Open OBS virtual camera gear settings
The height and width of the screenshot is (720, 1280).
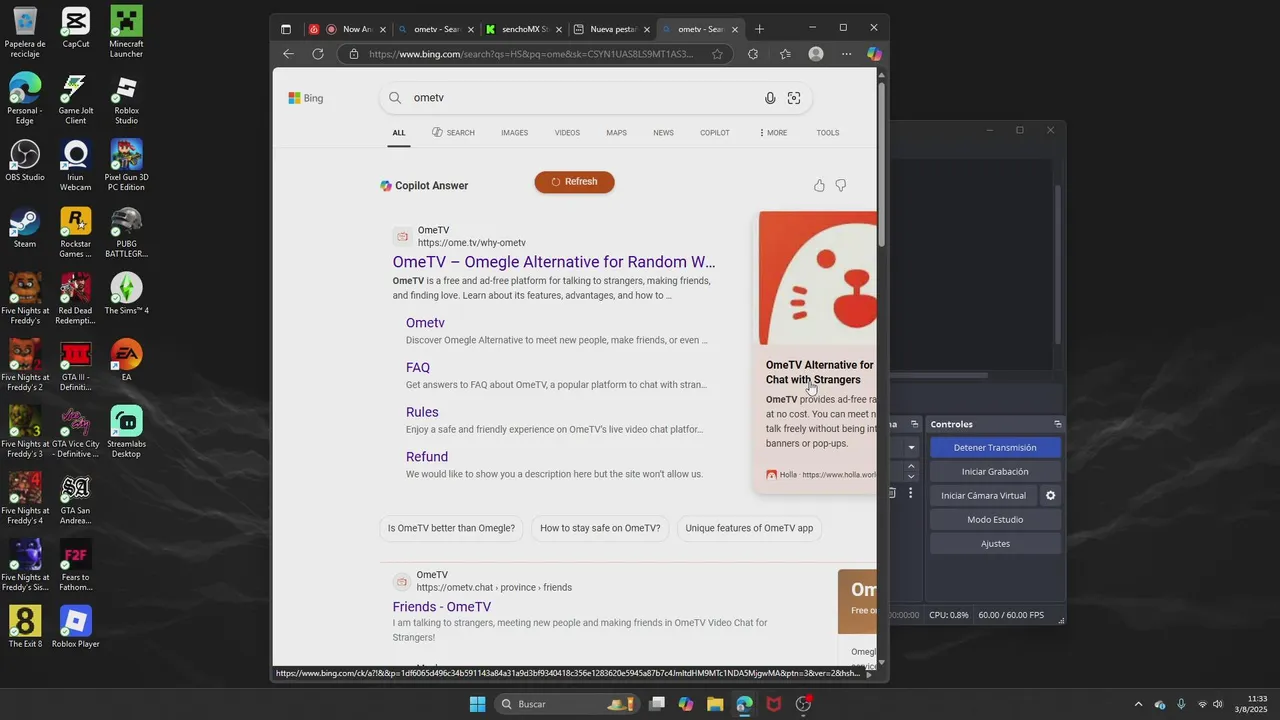pos(1050,495)
